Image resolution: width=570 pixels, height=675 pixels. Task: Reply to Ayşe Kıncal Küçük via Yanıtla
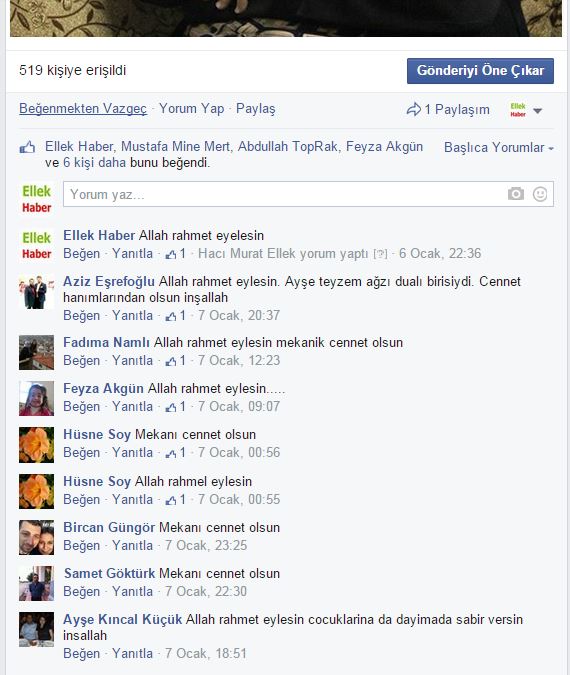click(133, 653)
